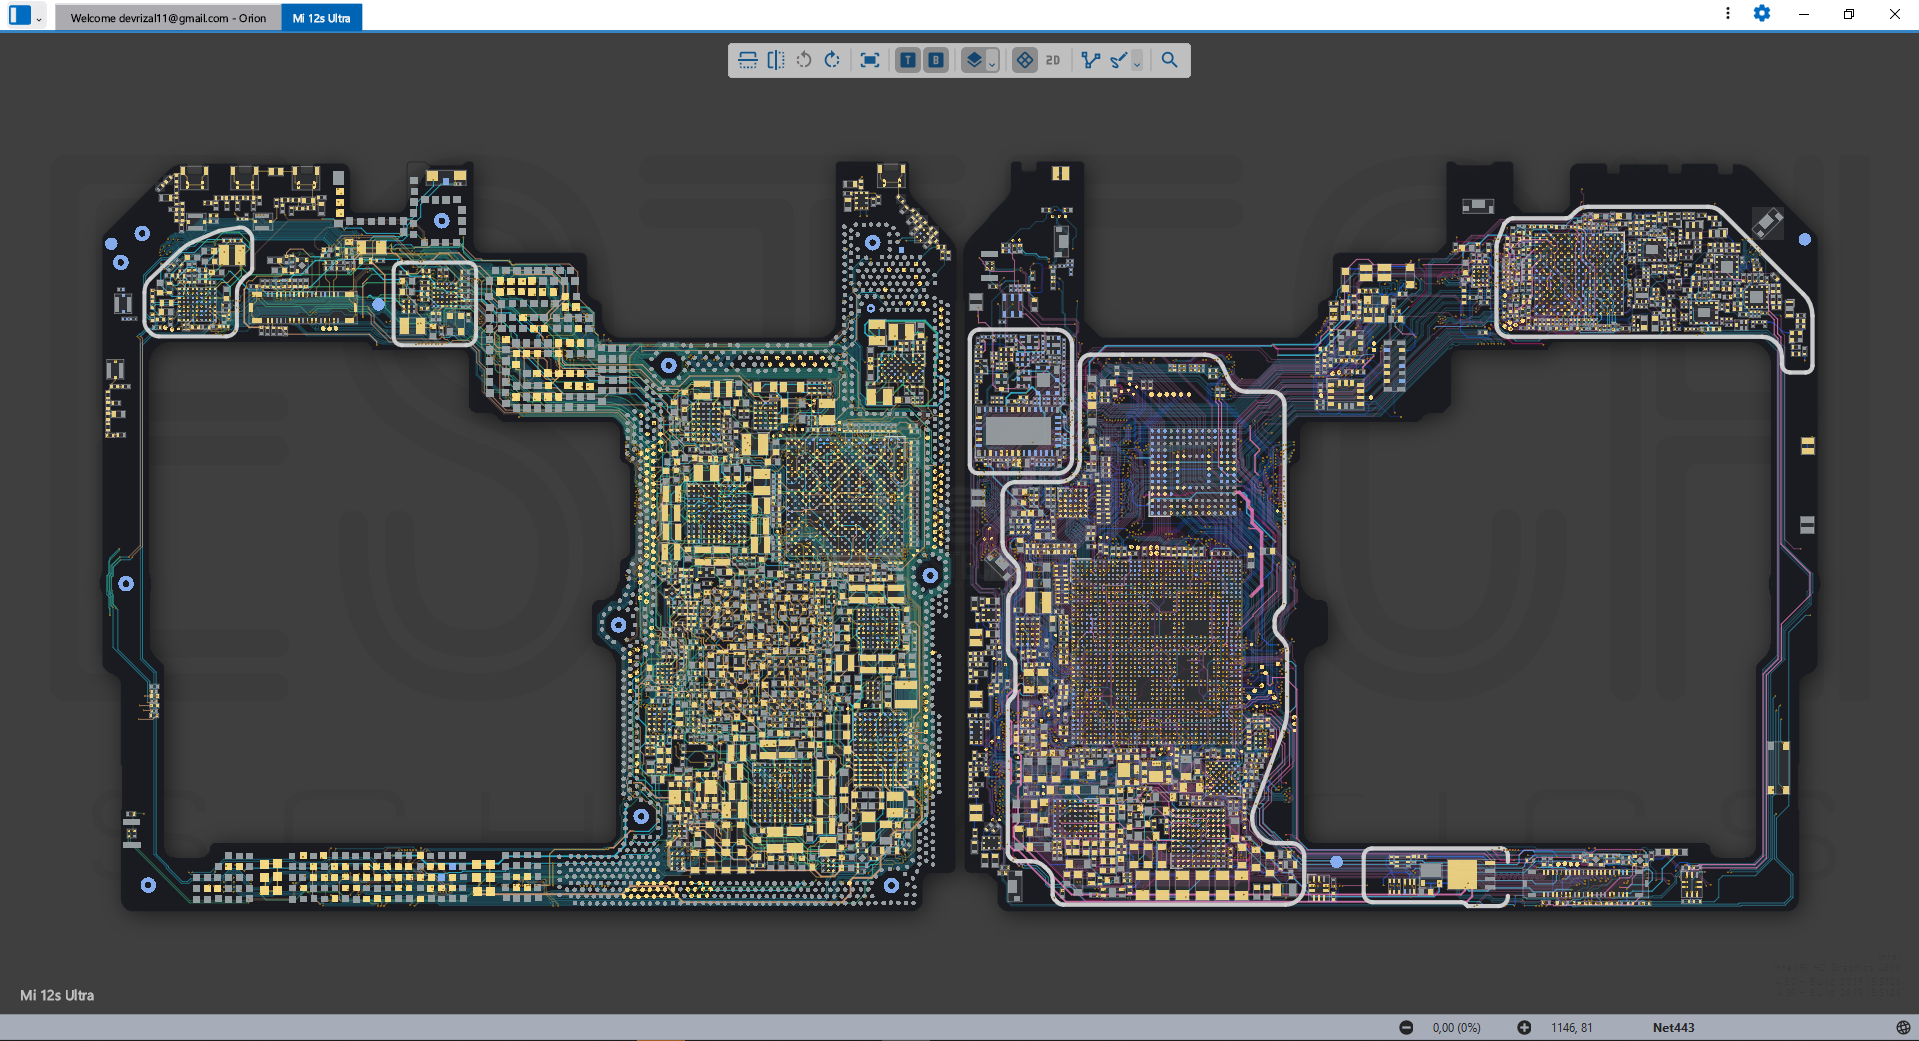Open the globe language icon
This screenshot has height=1041, width=1919.
1903,1028
